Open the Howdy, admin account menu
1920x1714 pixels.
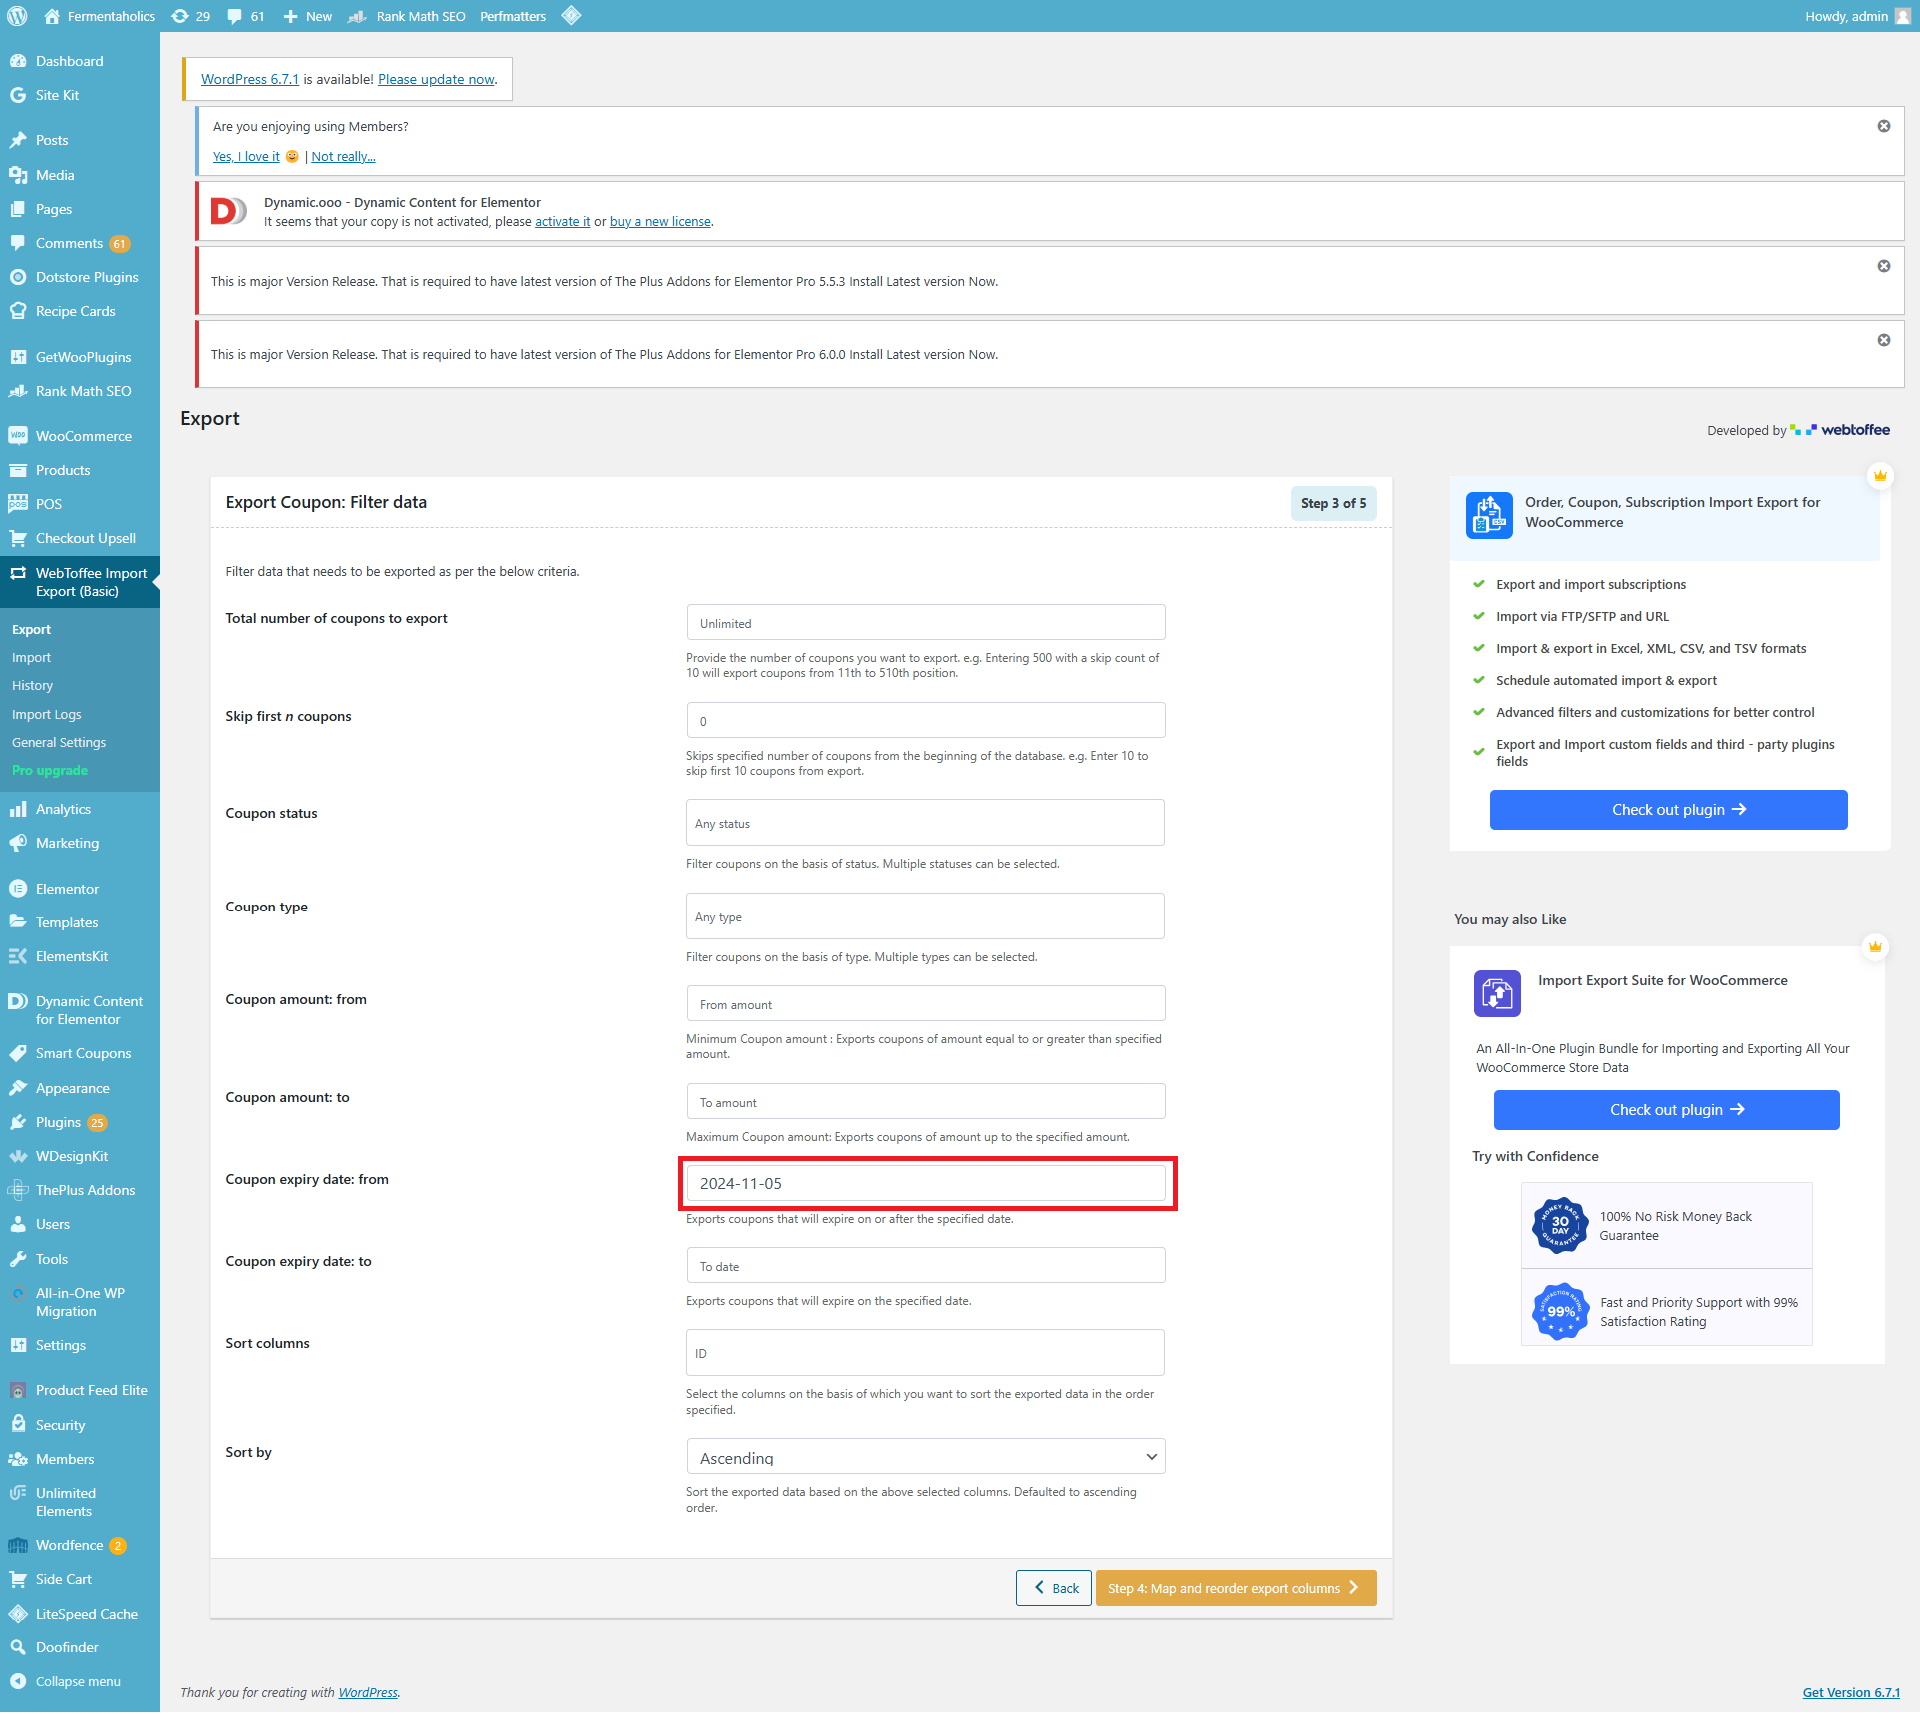(1858, 16)
